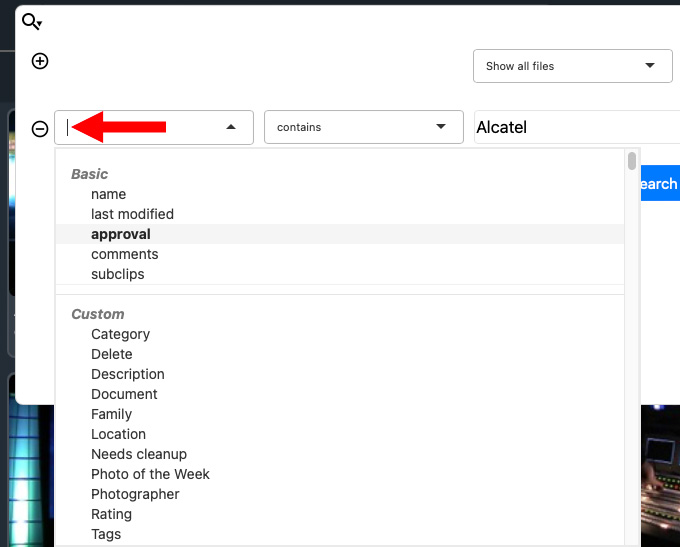This screenshot has width=680, height=547.
Task: Choose the highlighted 'approval' option
Action: [x=121, y=234]
